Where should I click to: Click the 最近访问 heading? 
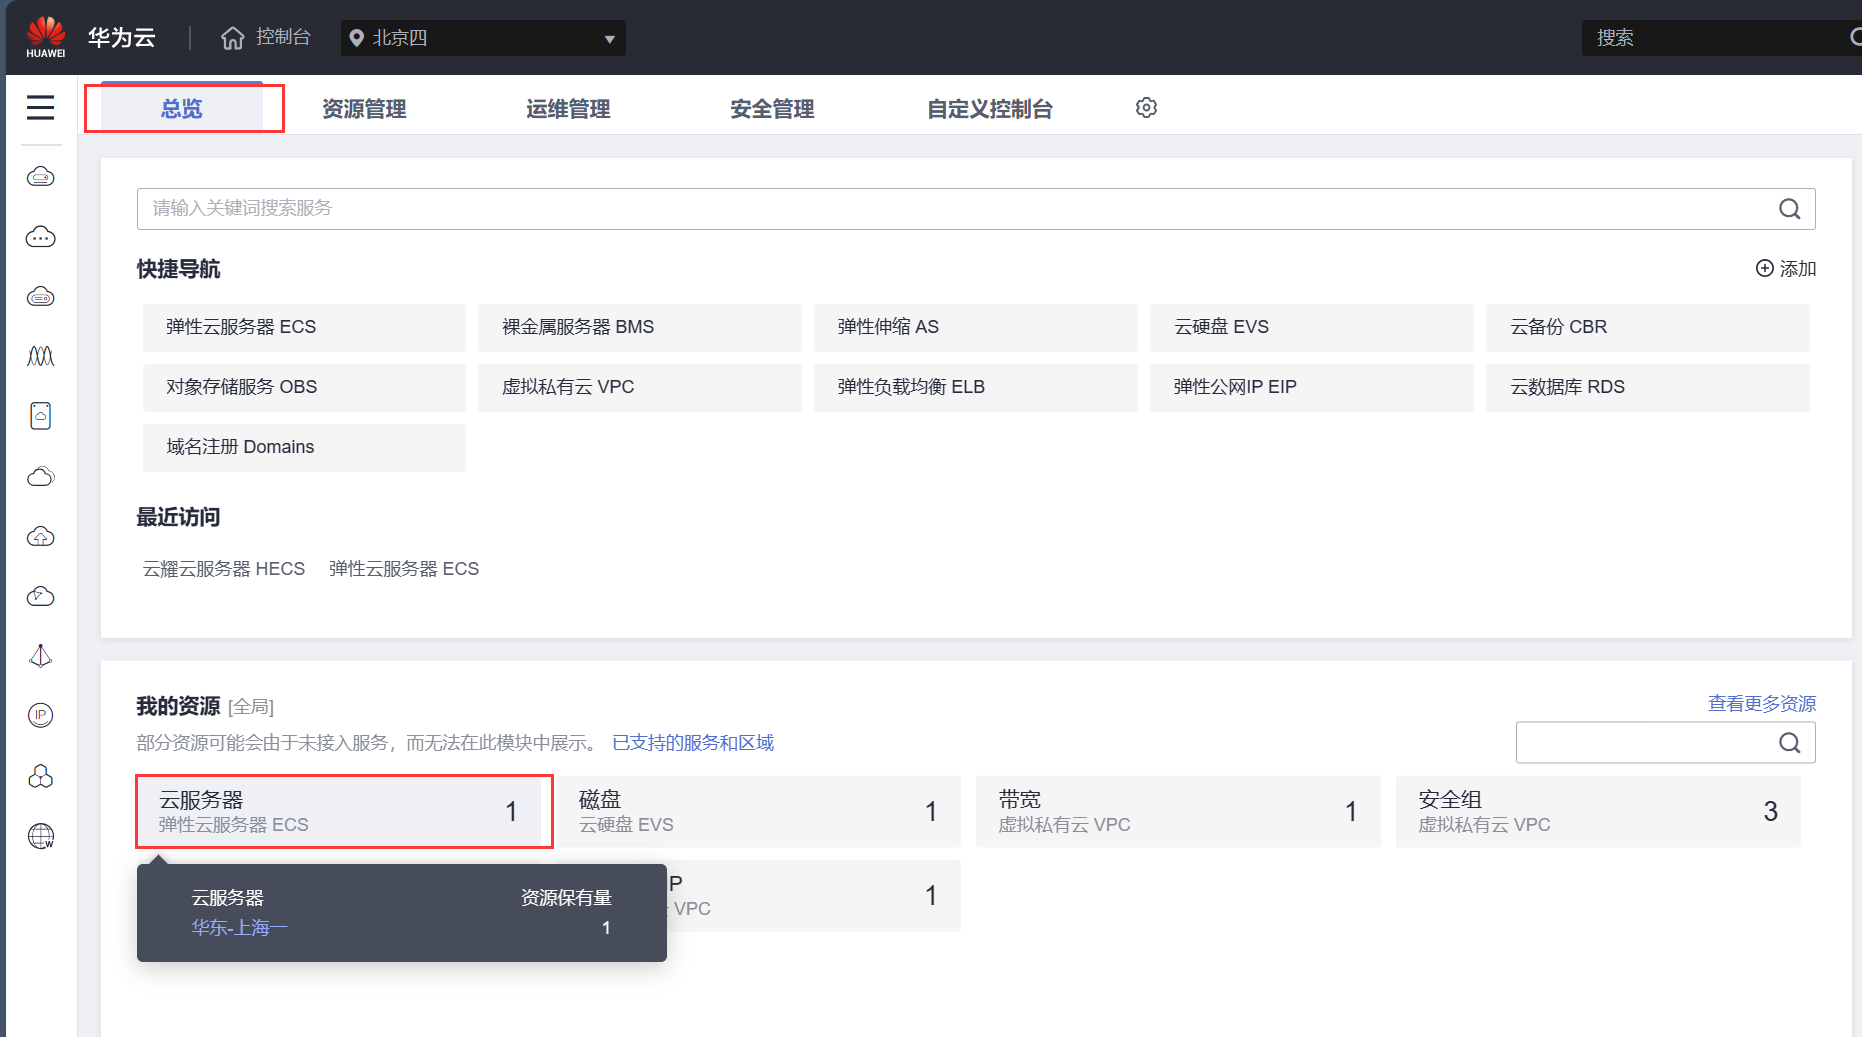178,516
